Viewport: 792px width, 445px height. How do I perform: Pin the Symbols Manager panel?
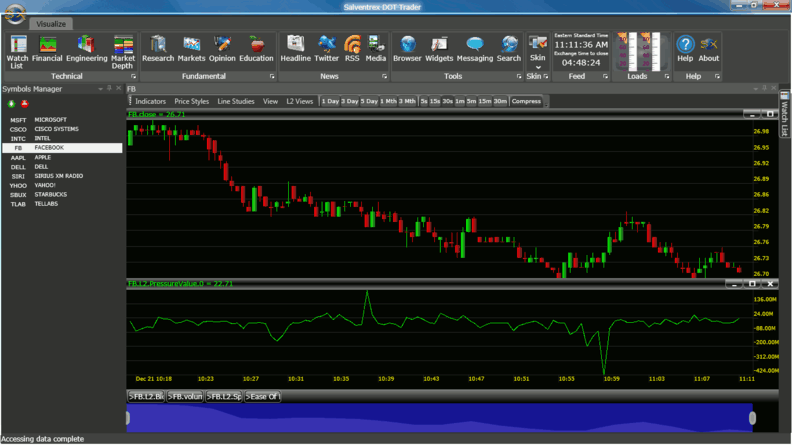pos(109,88)
